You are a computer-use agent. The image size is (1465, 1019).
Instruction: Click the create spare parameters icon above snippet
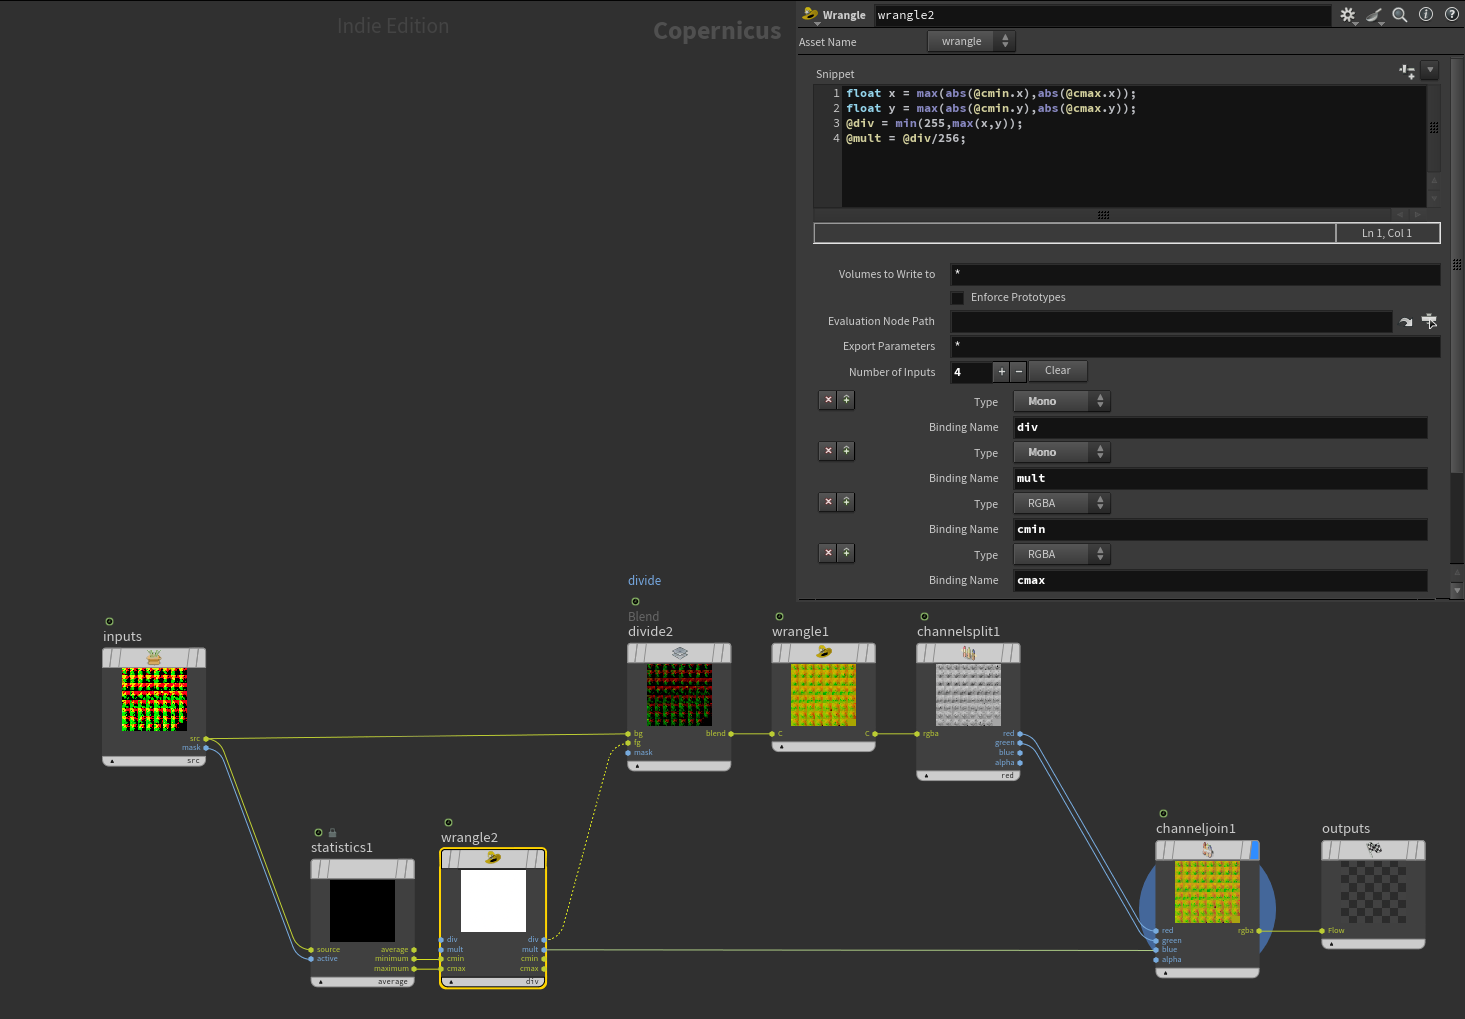click(x=1407, y=71)
